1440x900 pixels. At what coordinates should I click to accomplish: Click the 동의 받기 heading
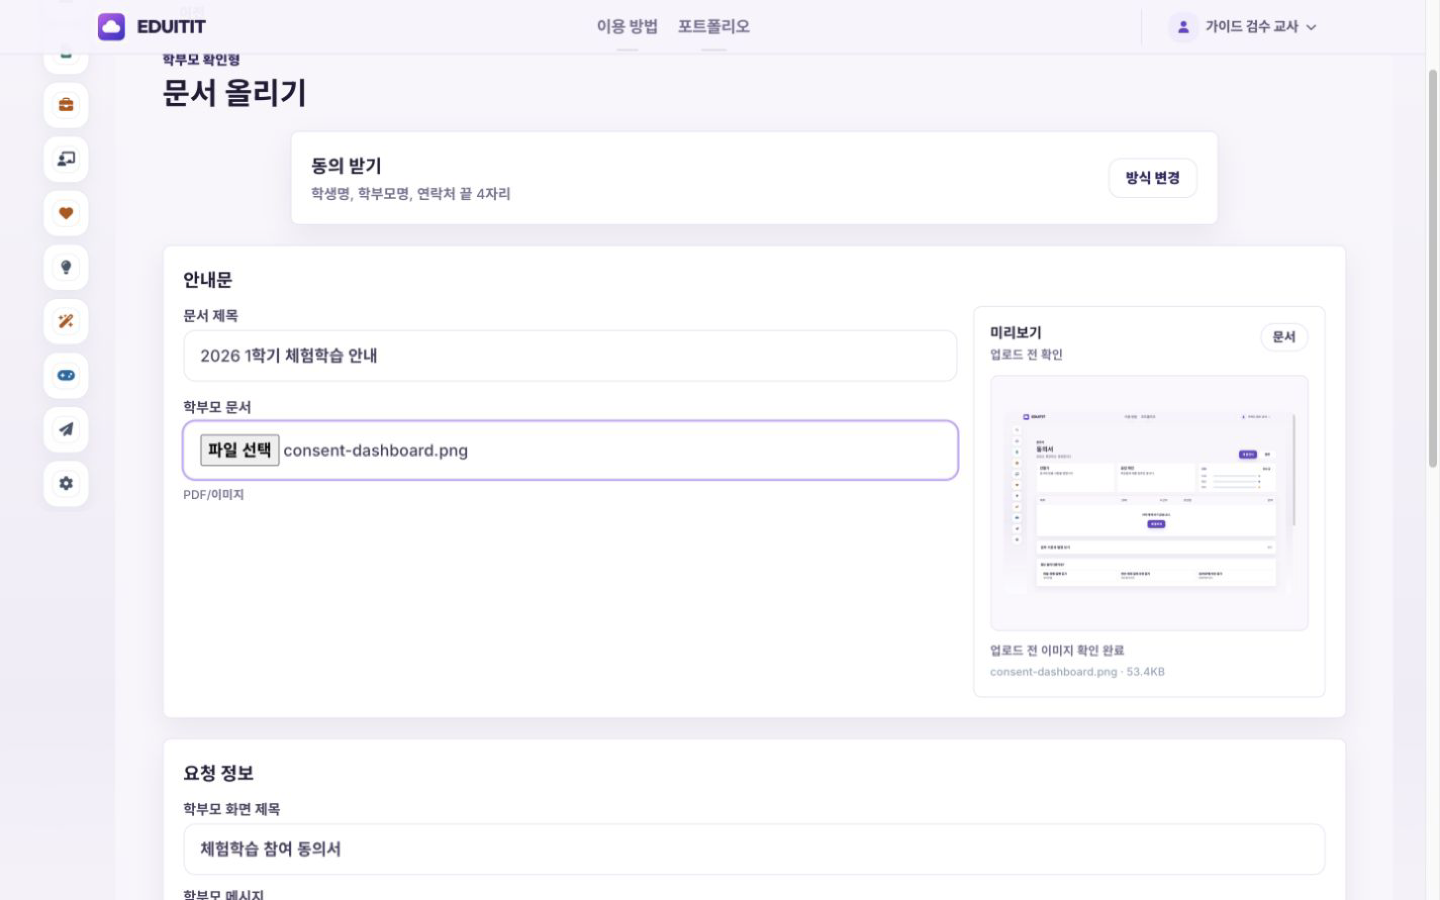pos(346,166)
